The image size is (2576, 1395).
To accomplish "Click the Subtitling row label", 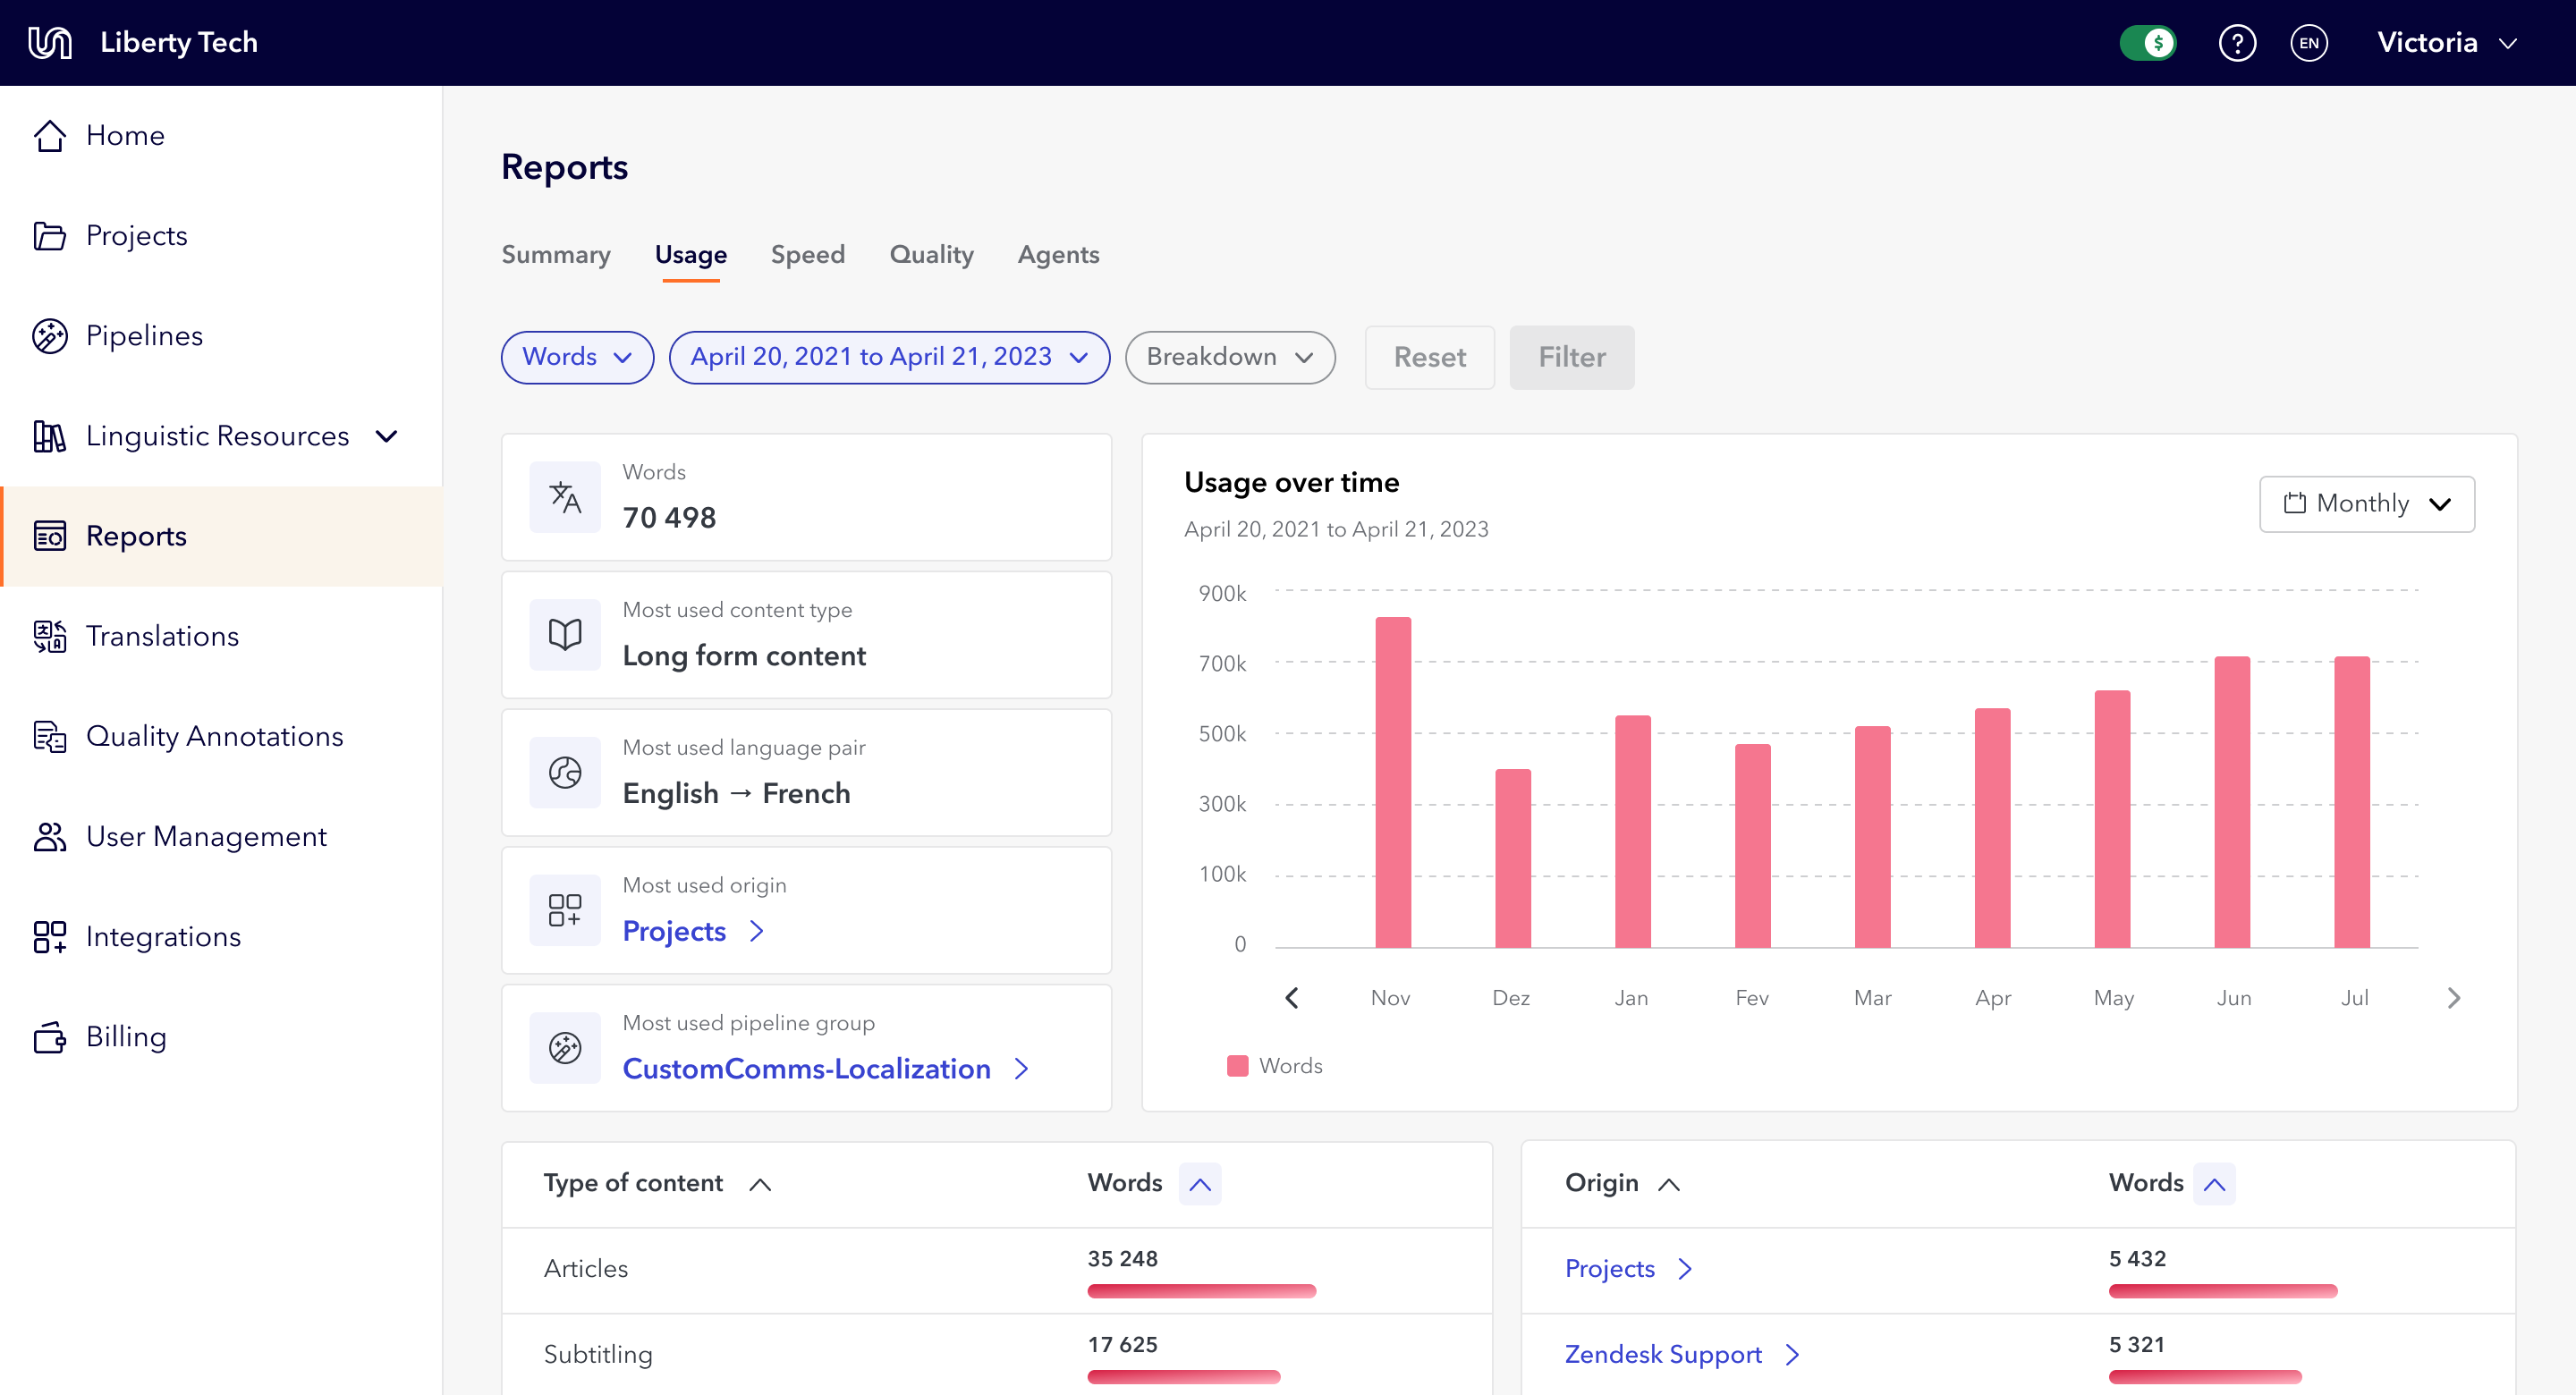I will [x=598, y=1355].
